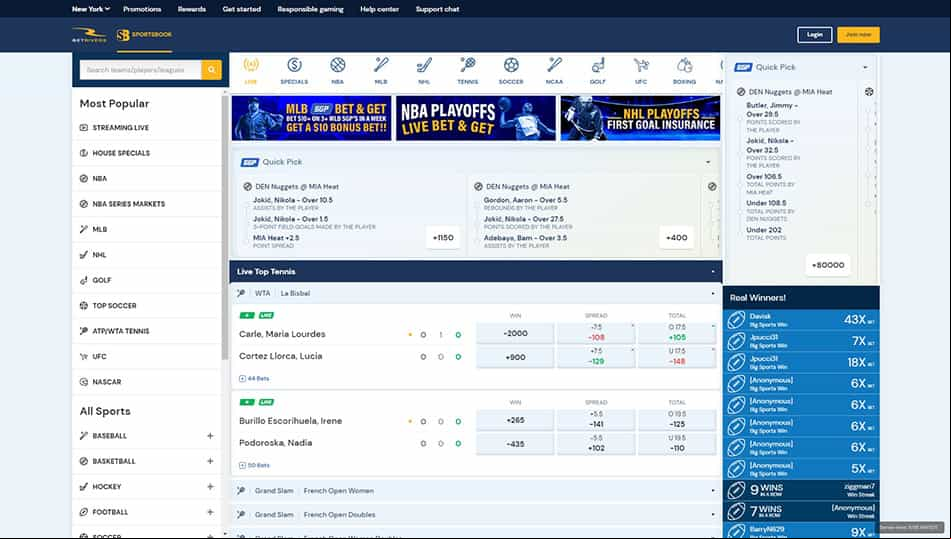Click the yellow Join now button
951x539 pixels.
(858, 35)
